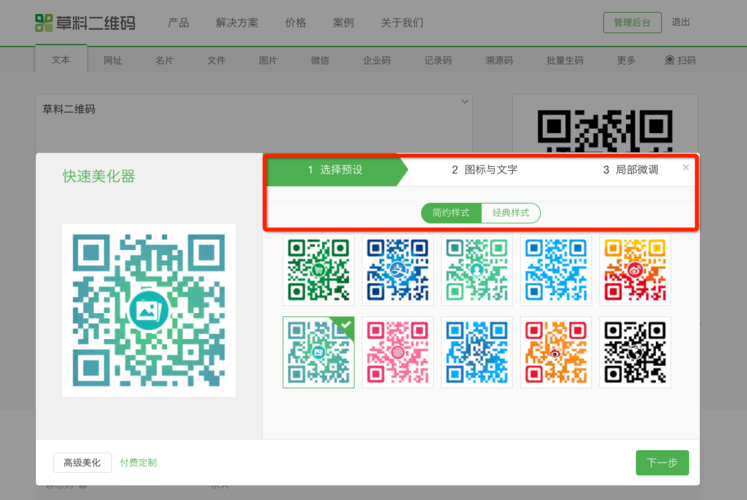Expand the 更多 tab options
This screenshot has height=500, width=747.
tap(626, 60)
